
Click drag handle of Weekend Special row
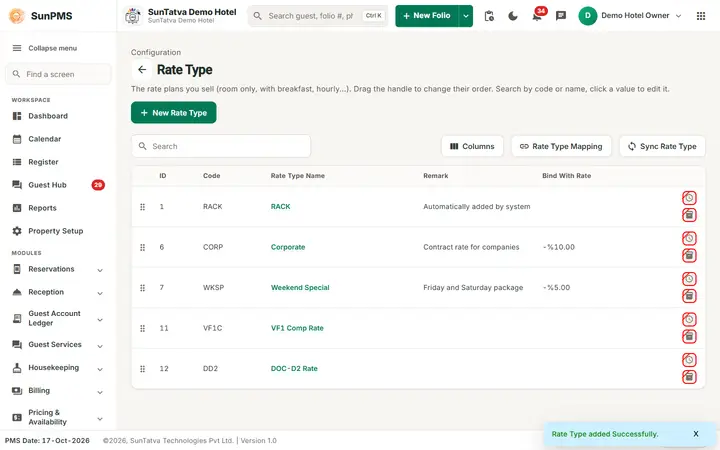[142, 288]
